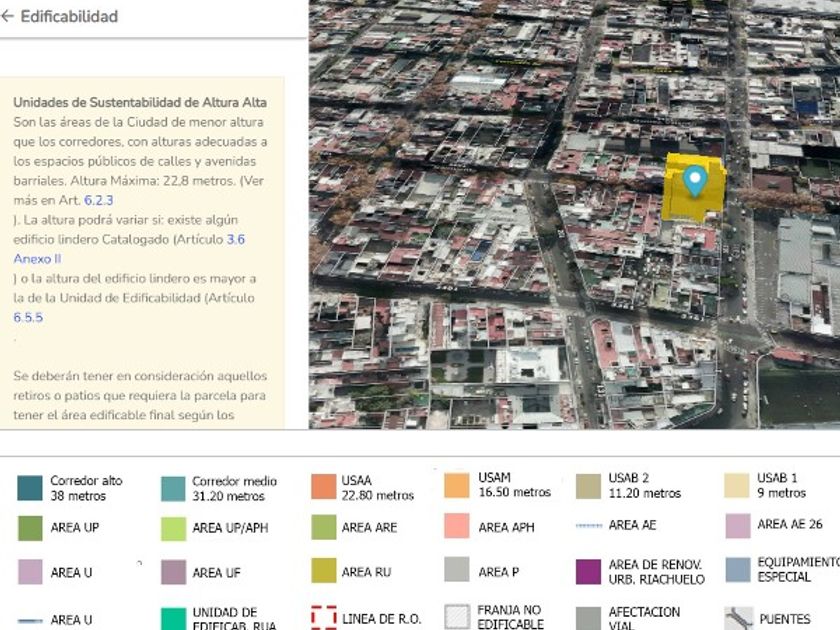
Task: Click the 'Se deberán tener en consideración' paragraph
Action: click(140, 395)
